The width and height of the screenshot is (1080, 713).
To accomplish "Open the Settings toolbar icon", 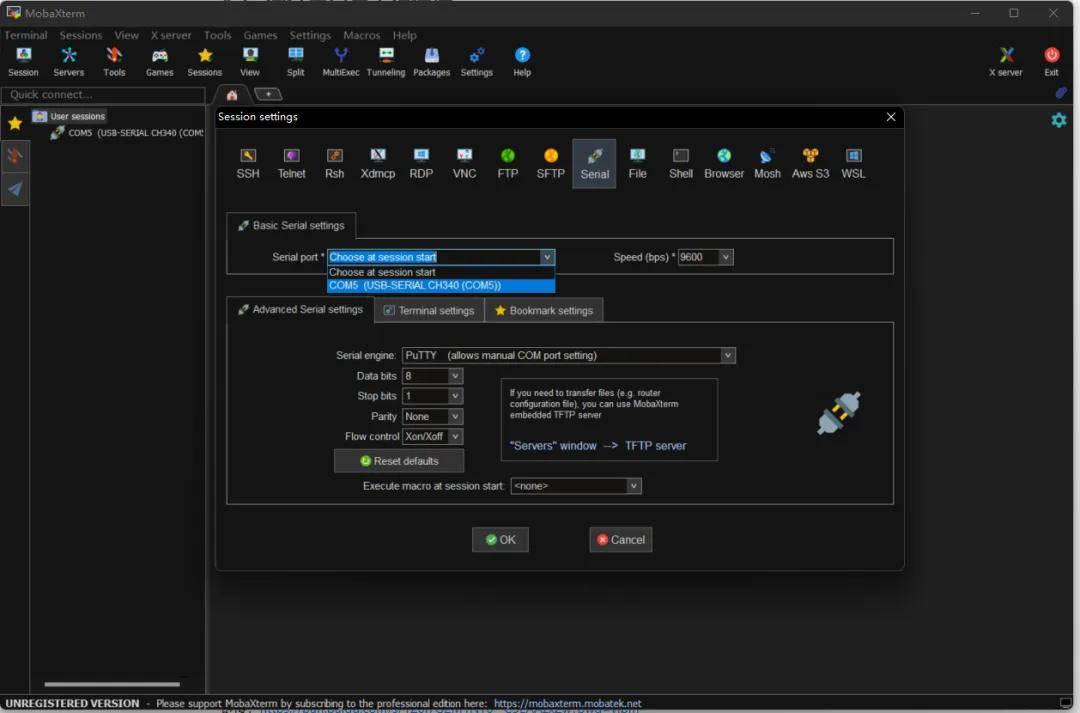I will [x=477, y=61].
